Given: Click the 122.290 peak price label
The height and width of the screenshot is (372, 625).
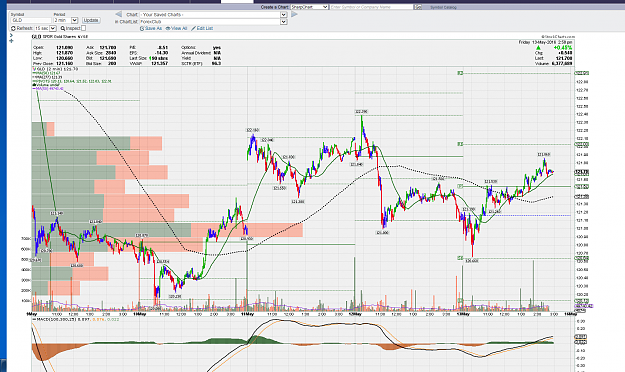Looking at the screenshot, I should coord(361,112).
